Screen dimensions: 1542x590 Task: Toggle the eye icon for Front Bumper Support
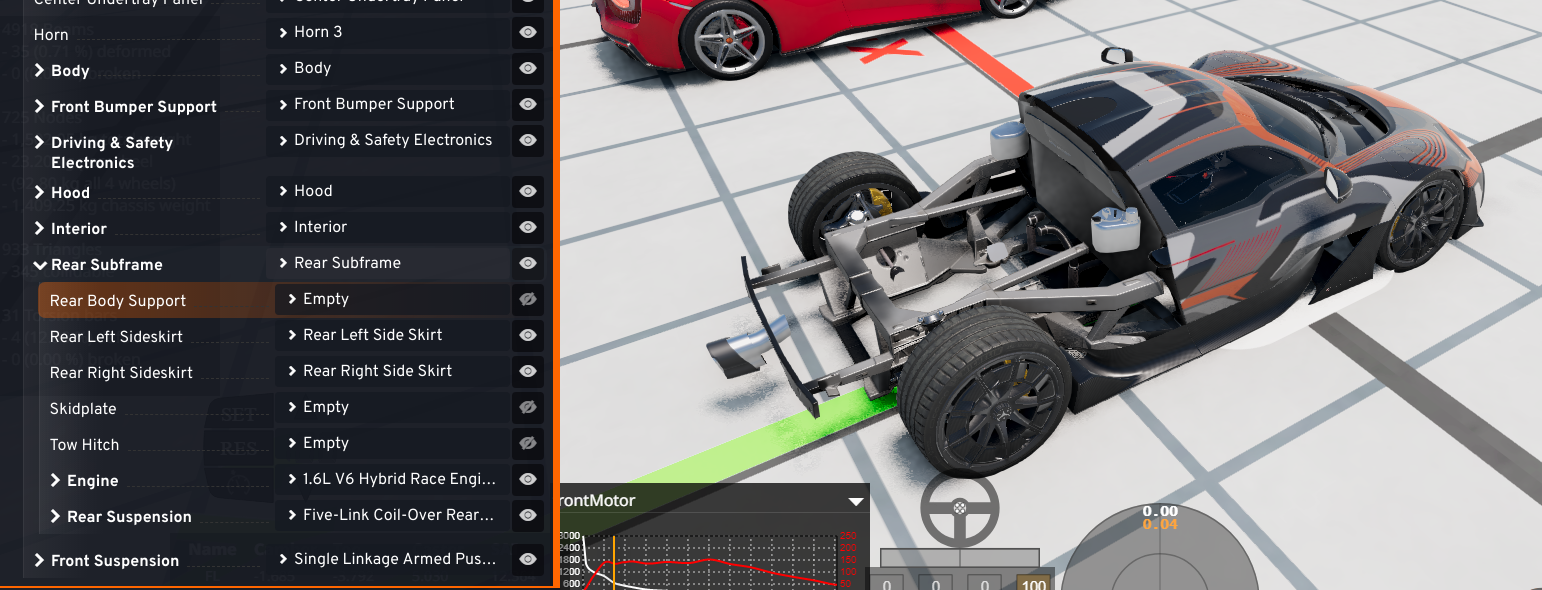(528, 104)
